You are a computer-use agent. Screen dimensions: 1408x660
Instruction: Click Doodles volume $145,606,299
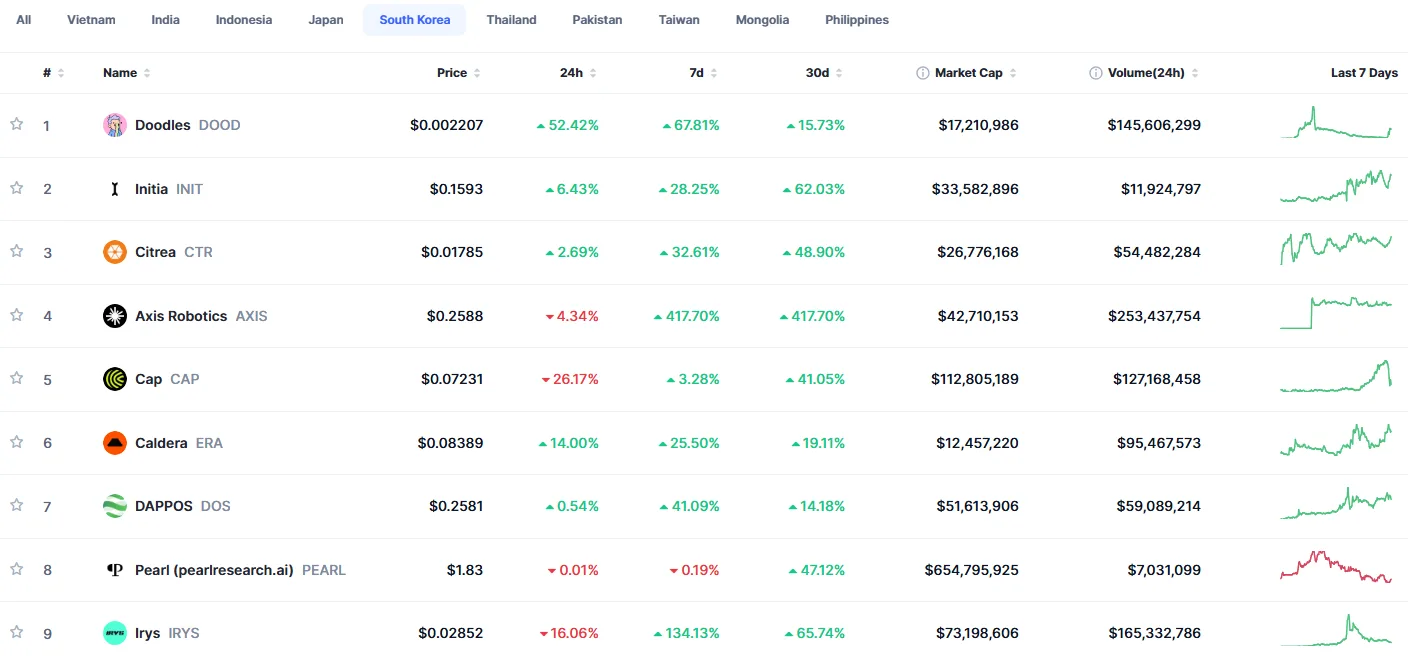tap(1154, 125)
